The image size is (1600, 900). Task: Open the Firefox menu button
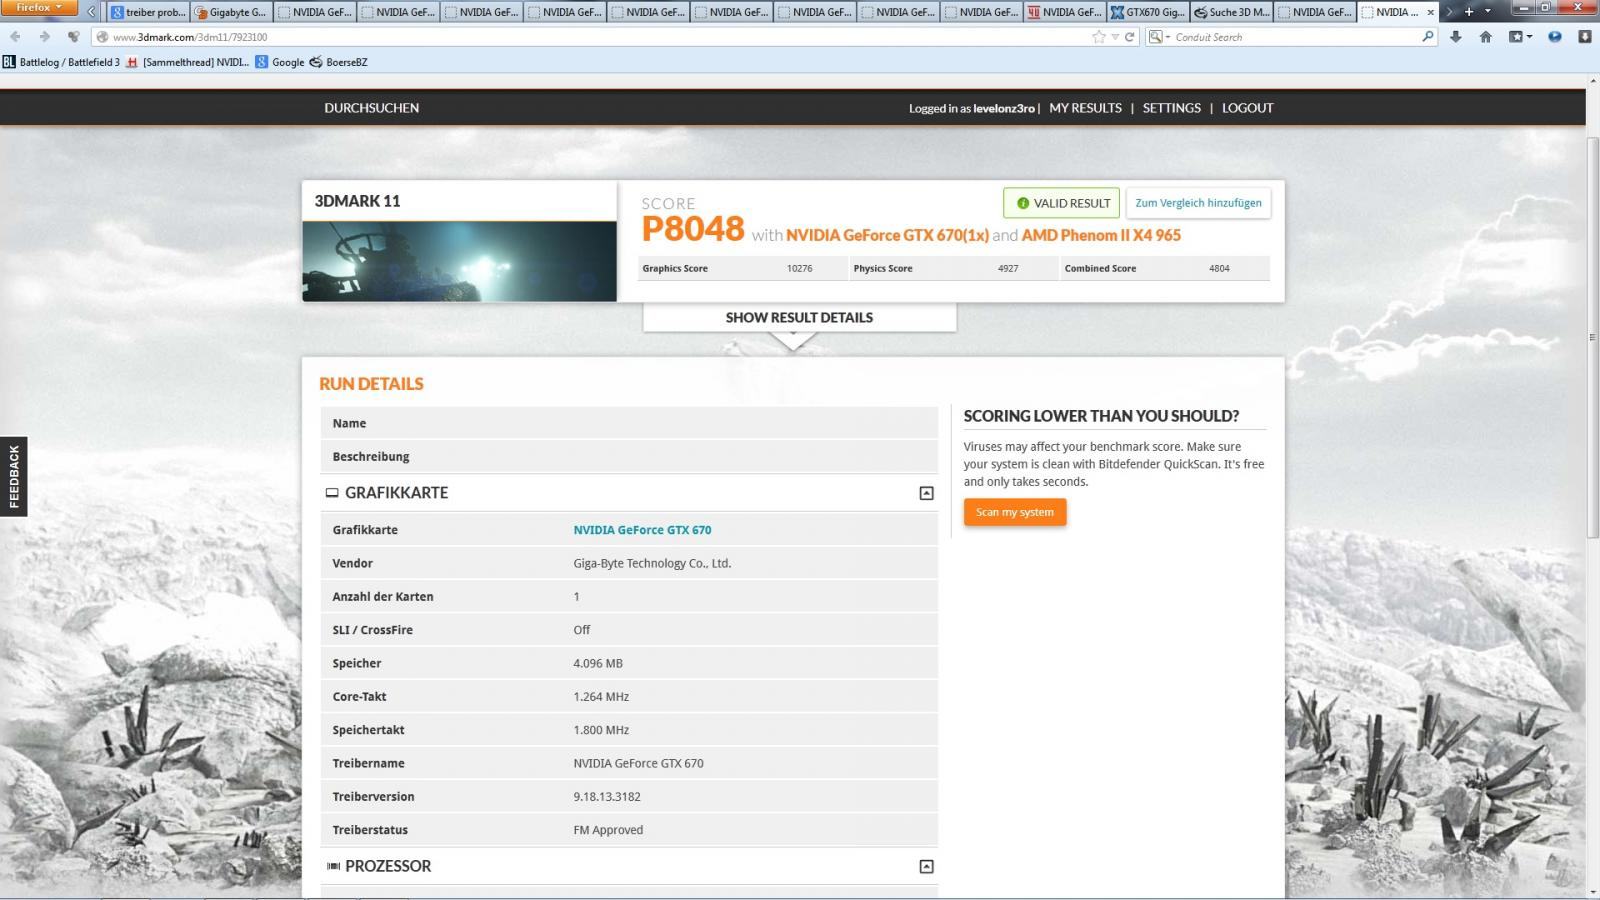click(38, 8)
